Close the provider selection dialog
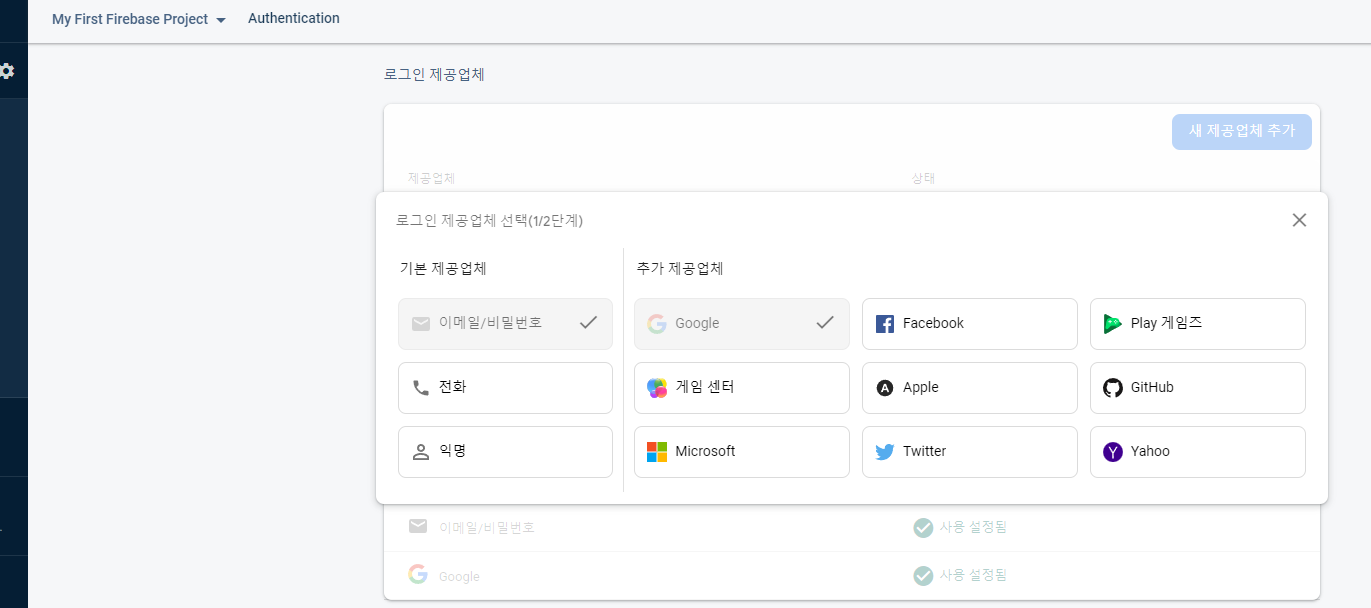Screen dimensions: 1371x608 click(x=1299, y=220)
